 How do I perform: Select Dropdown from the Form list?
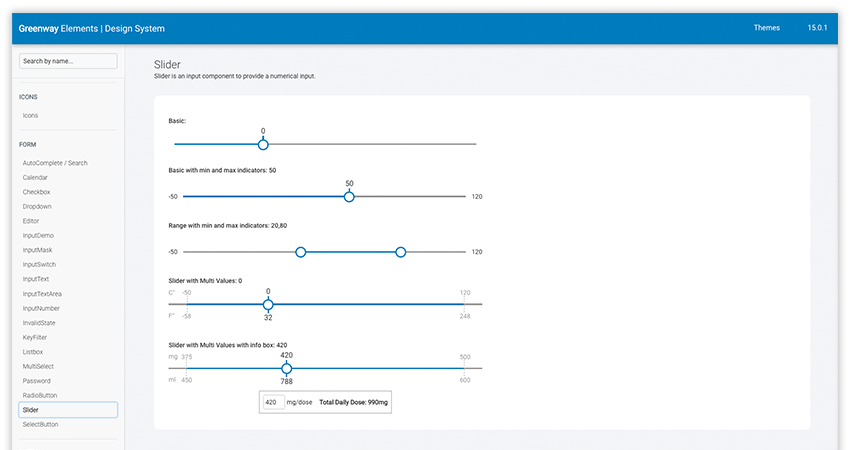click(37, 206)
